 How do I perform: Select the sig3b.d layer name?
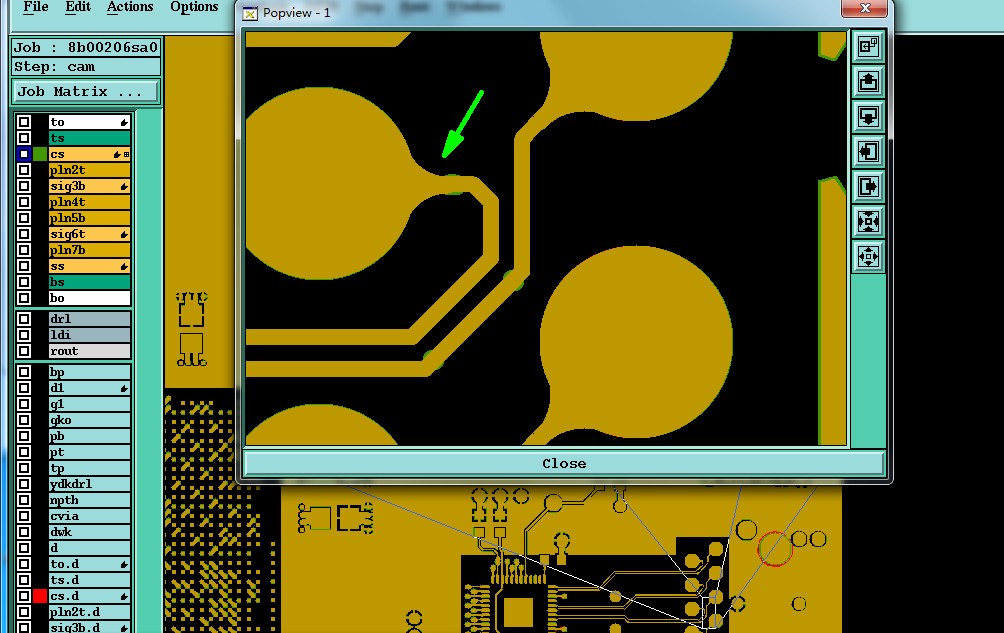click(90, 627)
